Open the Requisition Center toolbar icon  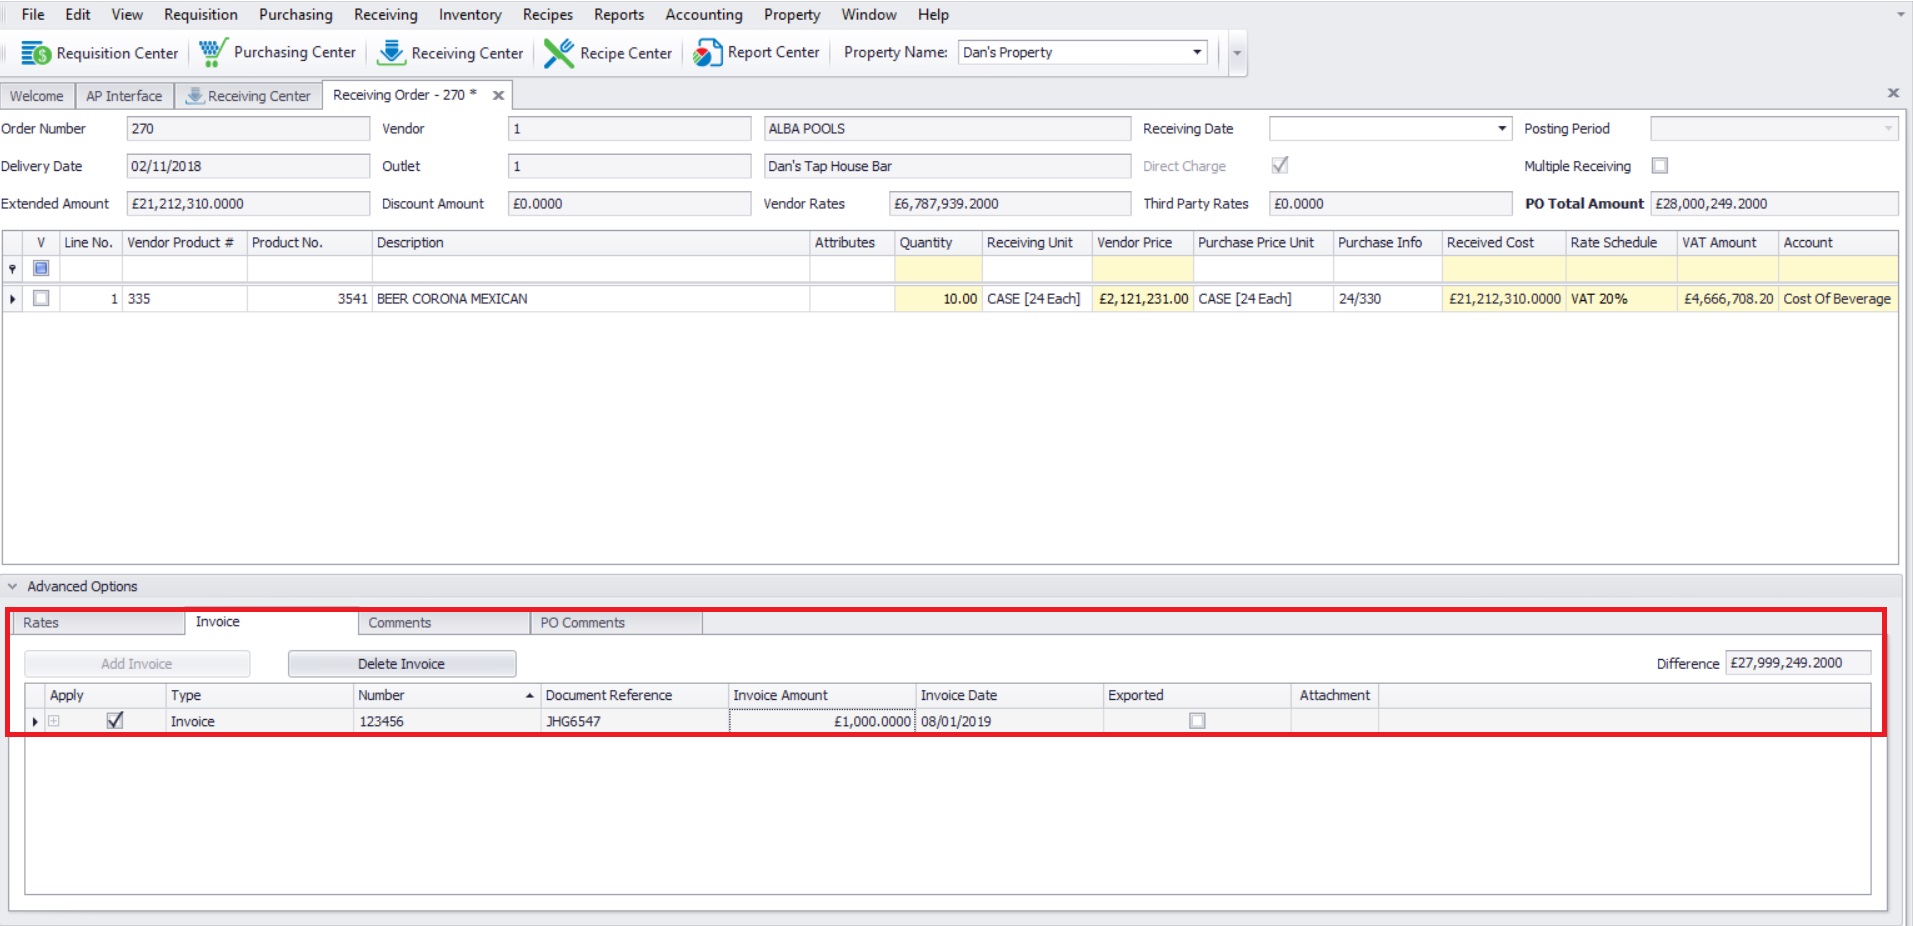(36, 53)
